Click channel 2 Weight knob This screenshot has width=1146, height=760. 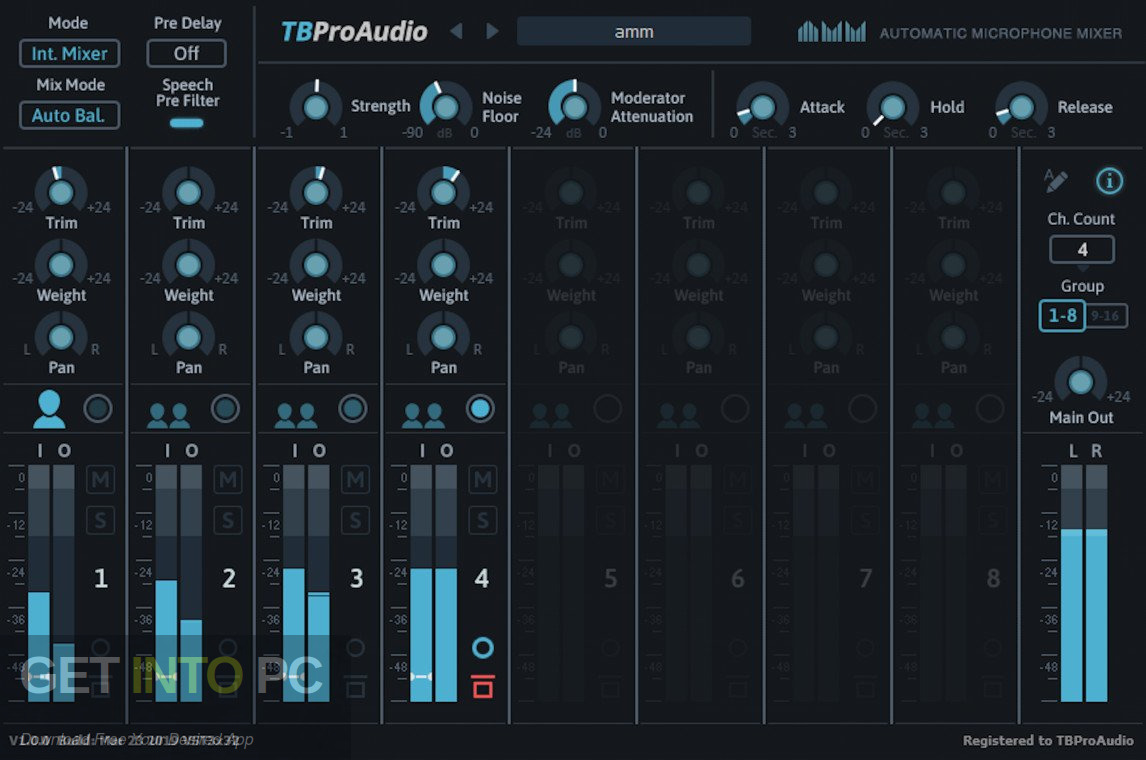point(189,265)
